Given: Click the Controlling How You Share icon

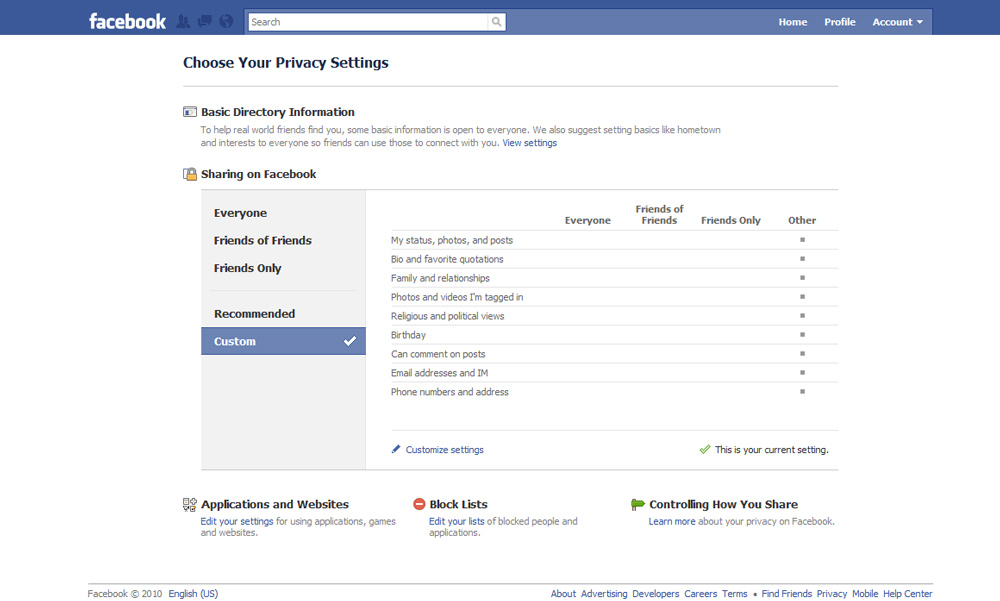Looking at the screenshot, I should [x=637, y=504].
